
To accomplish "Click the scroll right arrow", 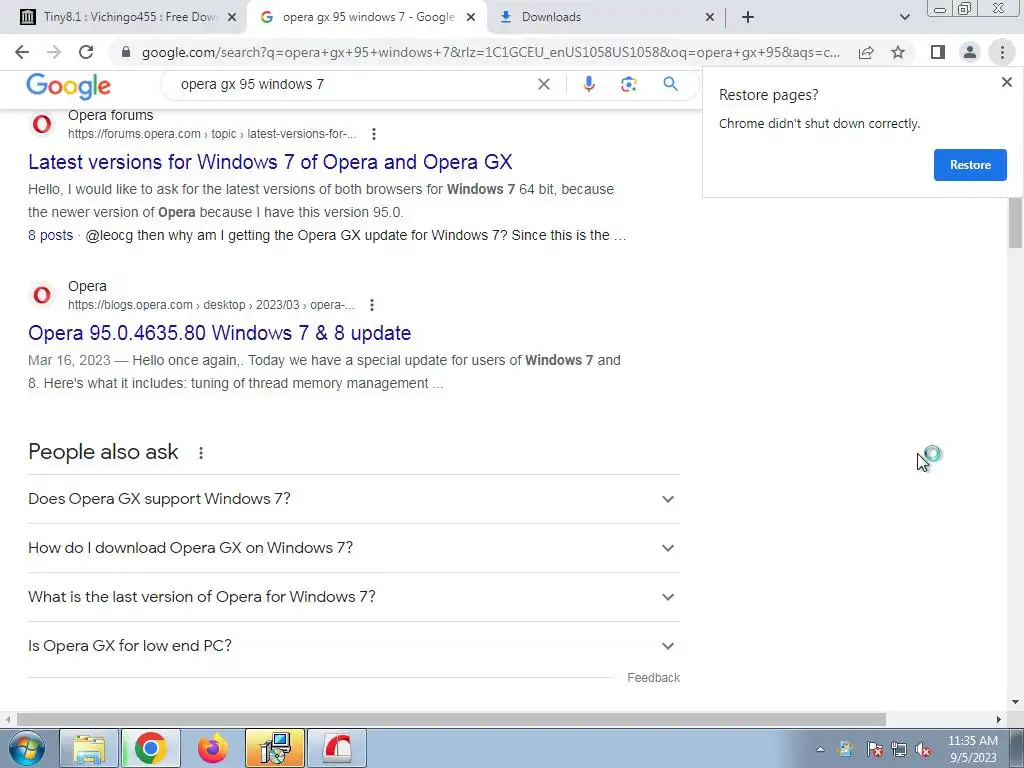I will (x=999, y=719).
